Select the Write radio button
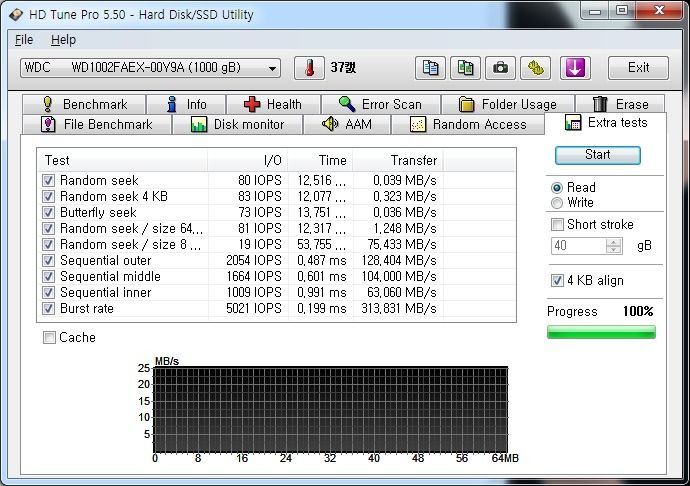This screenshot has height=486, width=690. tap(557, 203)
